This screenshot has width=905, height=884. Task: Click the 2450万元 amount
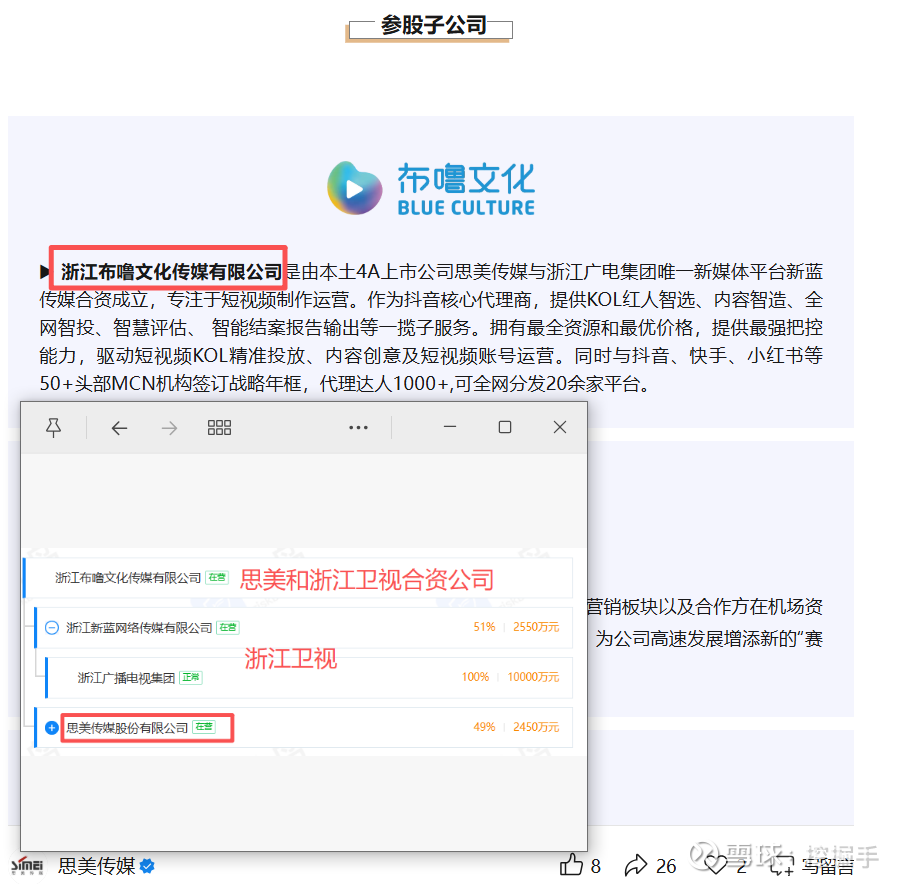[x=536, y=727]
